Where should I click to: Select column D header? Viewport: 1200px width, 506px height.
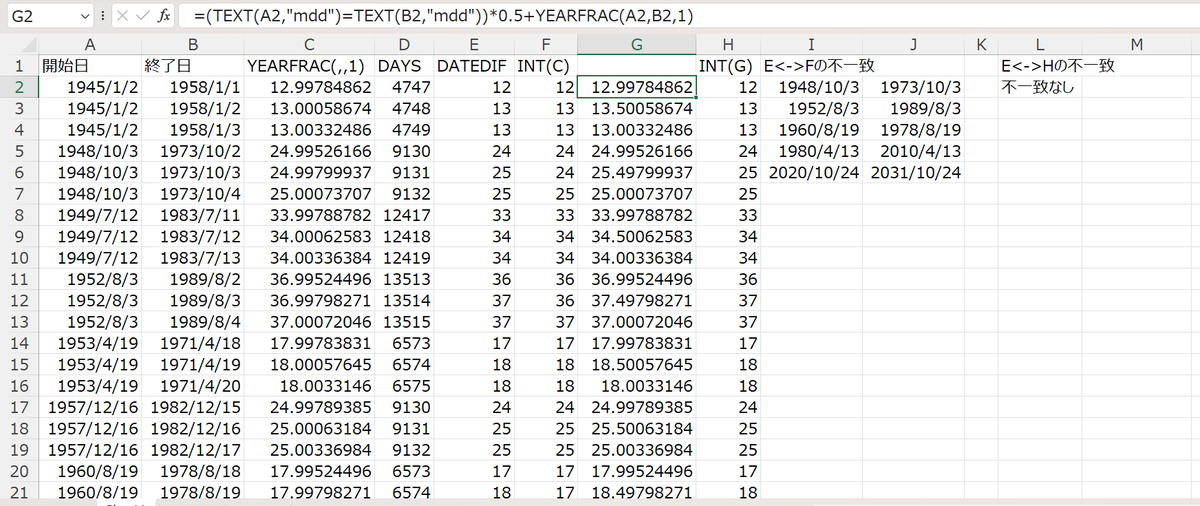click(405, 43)
